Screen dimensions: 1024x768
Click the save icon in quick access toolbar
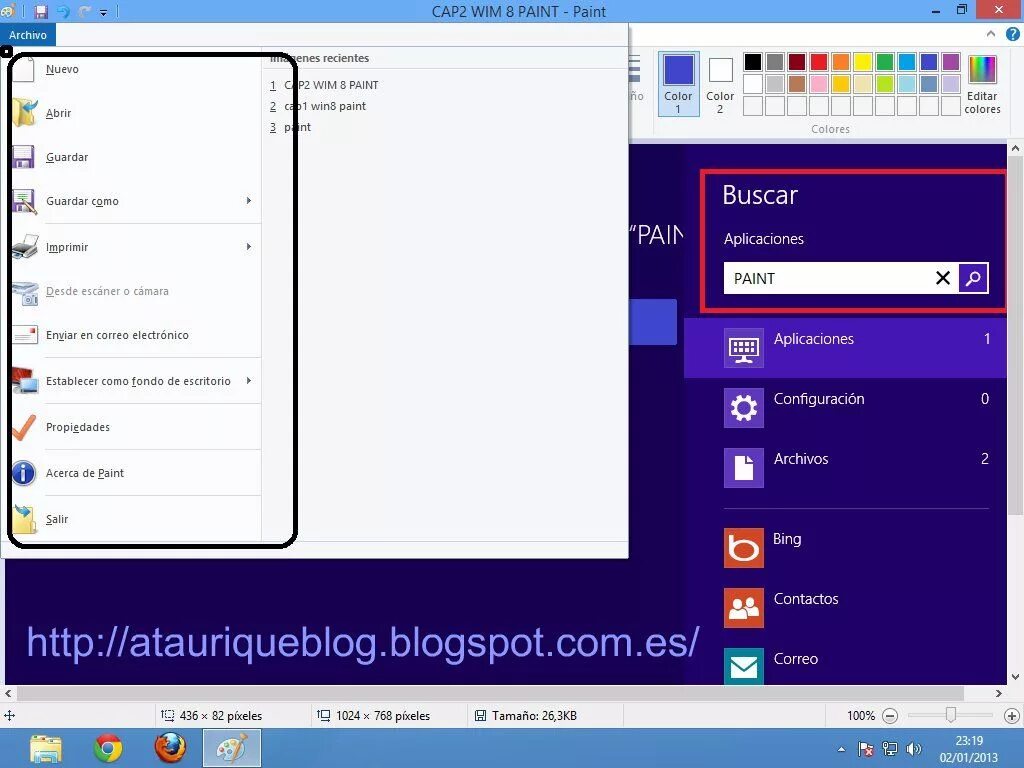41,11
